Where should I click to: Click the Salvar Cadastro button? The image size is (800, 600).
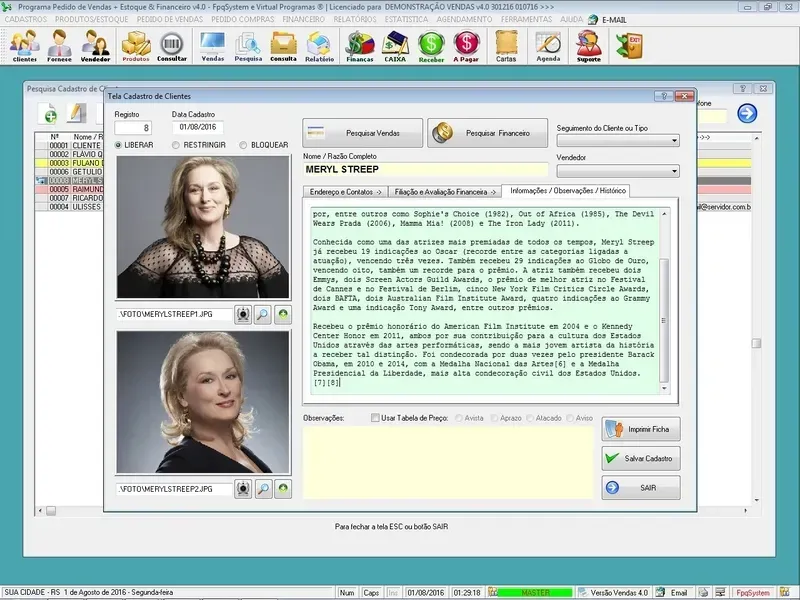coord(641,459)
